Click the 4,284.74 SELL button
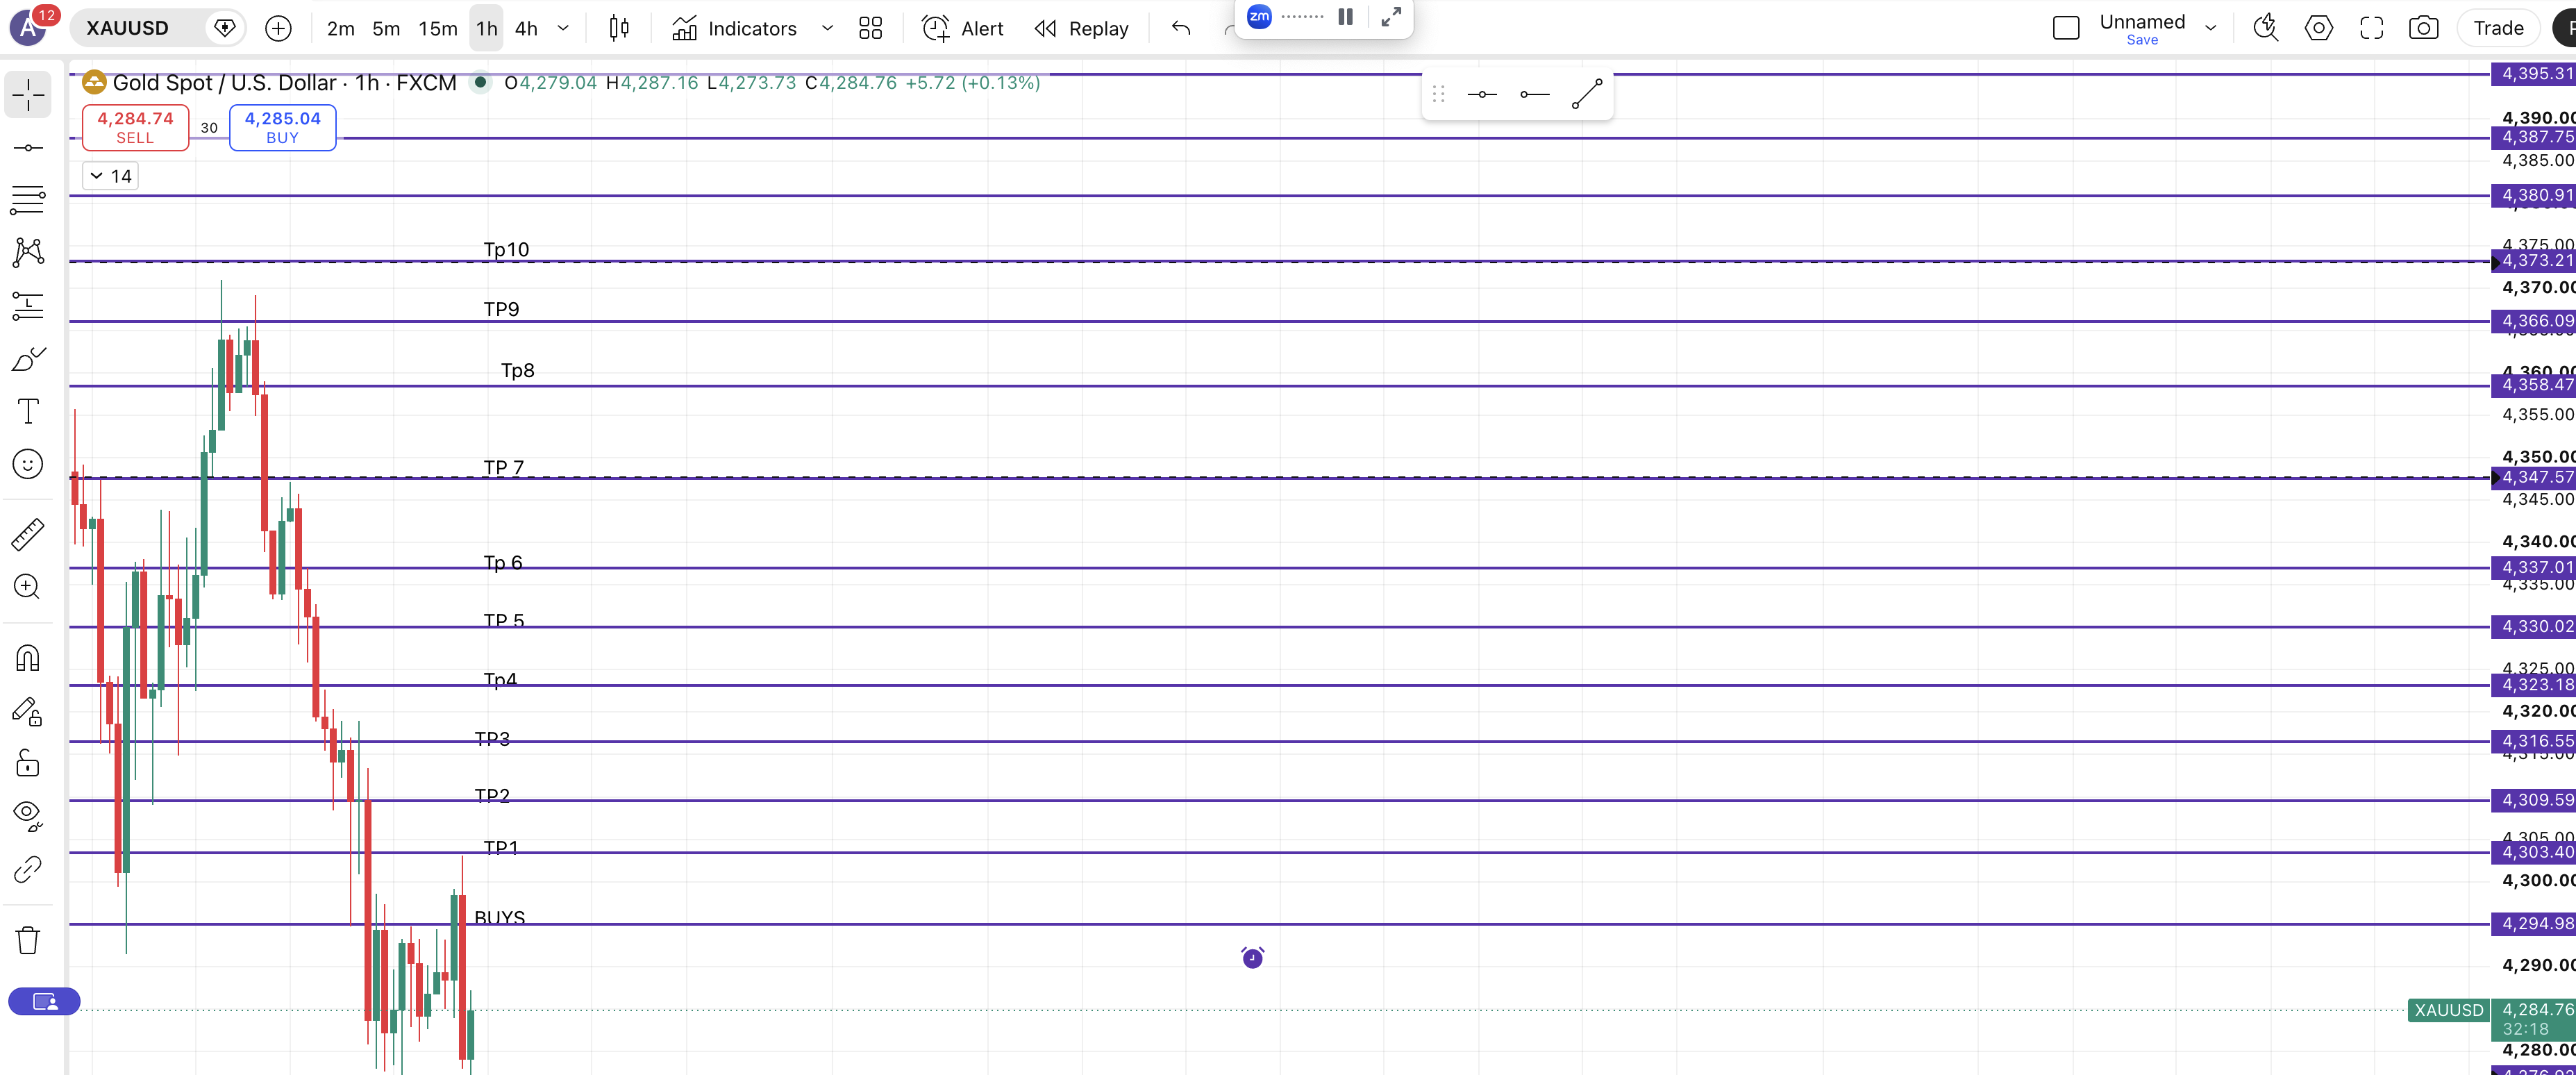2576x1075 pixels. click(x=135, y=127)
